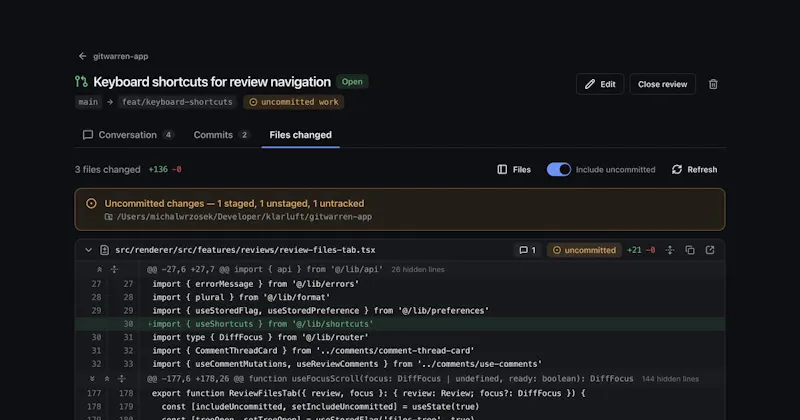Click the line importing plural

(400, 298)
